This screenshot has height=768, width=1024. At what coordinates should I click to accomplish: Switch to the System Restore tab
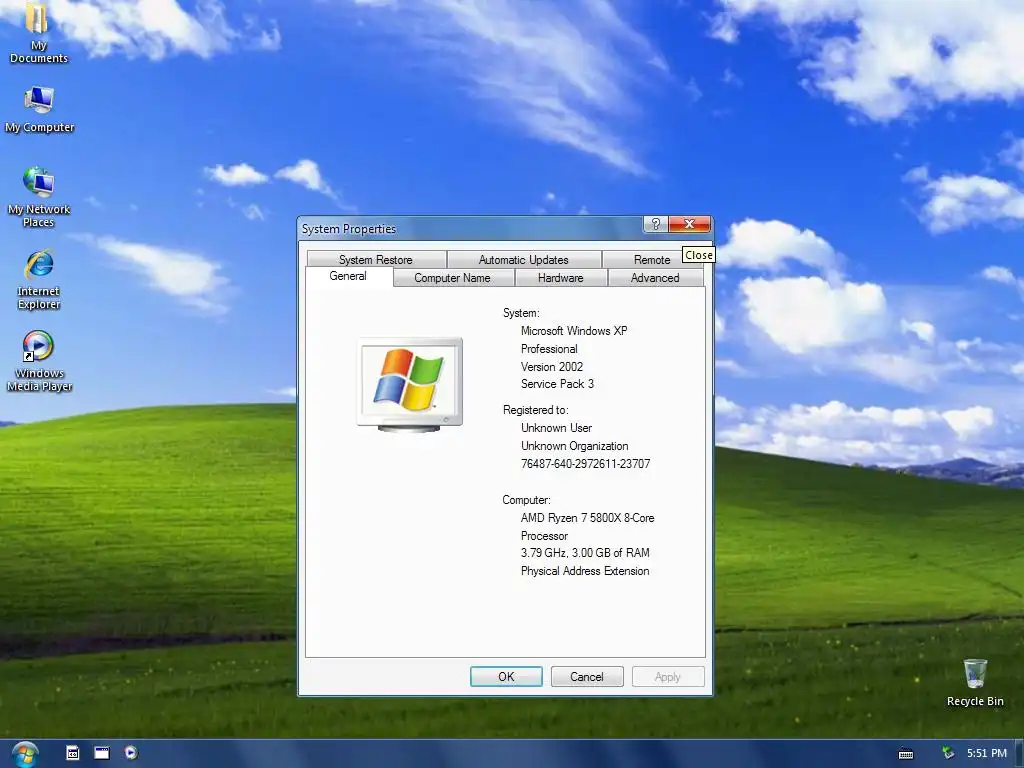tap(376, 259)
